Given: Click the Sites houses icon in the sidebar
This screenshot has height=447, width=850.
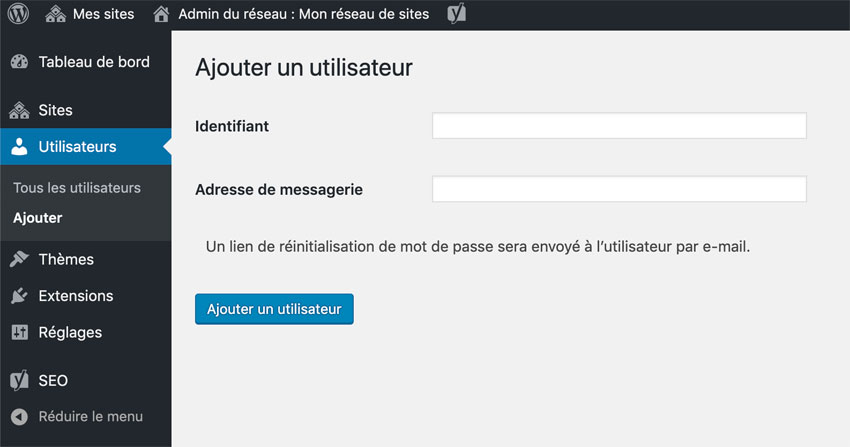Looking at the screenshot, I should point(20,110).
